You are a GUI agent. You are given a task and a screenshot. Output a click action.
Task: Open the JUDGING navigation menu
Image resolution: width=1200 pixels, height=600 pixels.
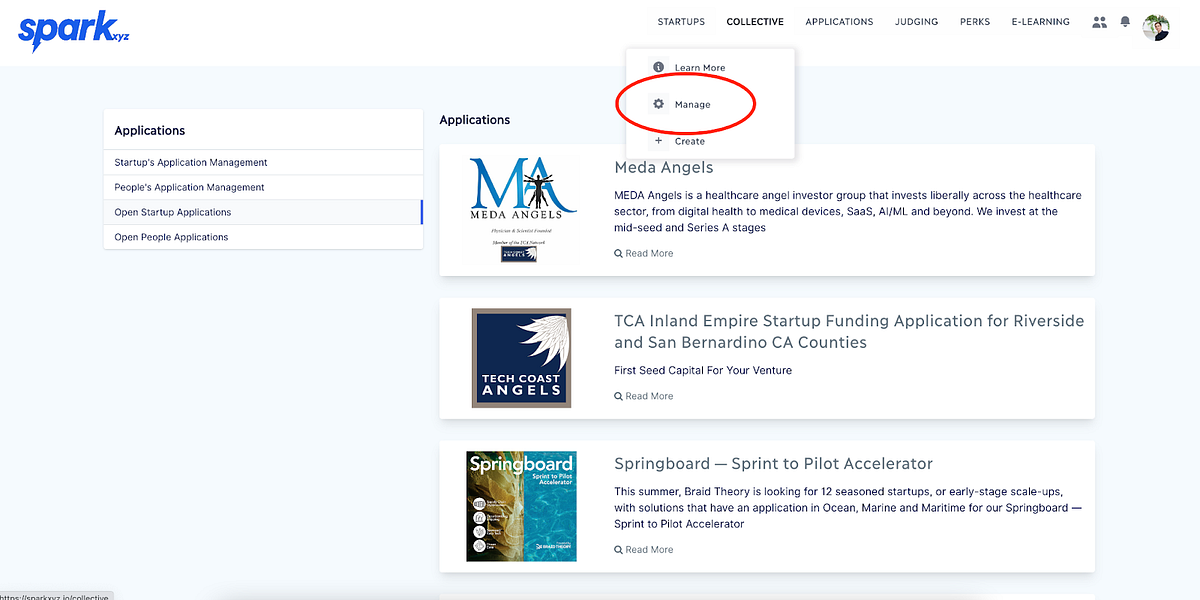[x=916, y=21]
